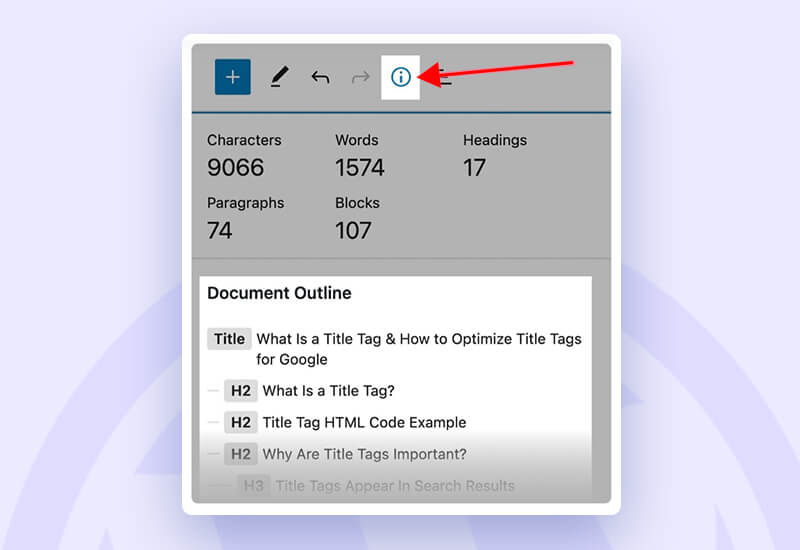Select the Words count 1574
Screen dimensions: 800x550
coord(360,168)
